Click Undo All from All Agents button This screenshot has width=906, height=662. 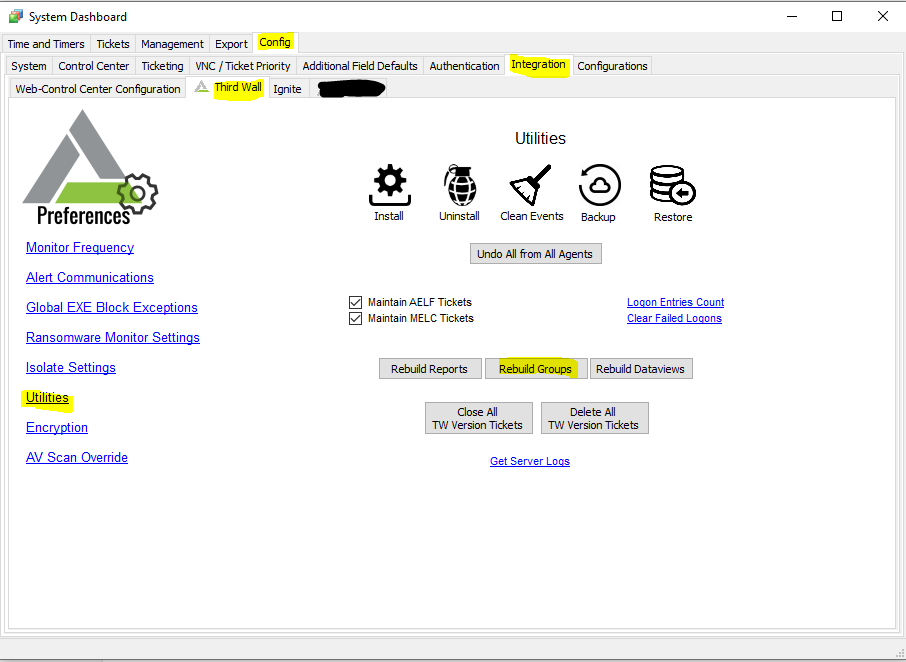pyautogui.click(x=536, y=254)
